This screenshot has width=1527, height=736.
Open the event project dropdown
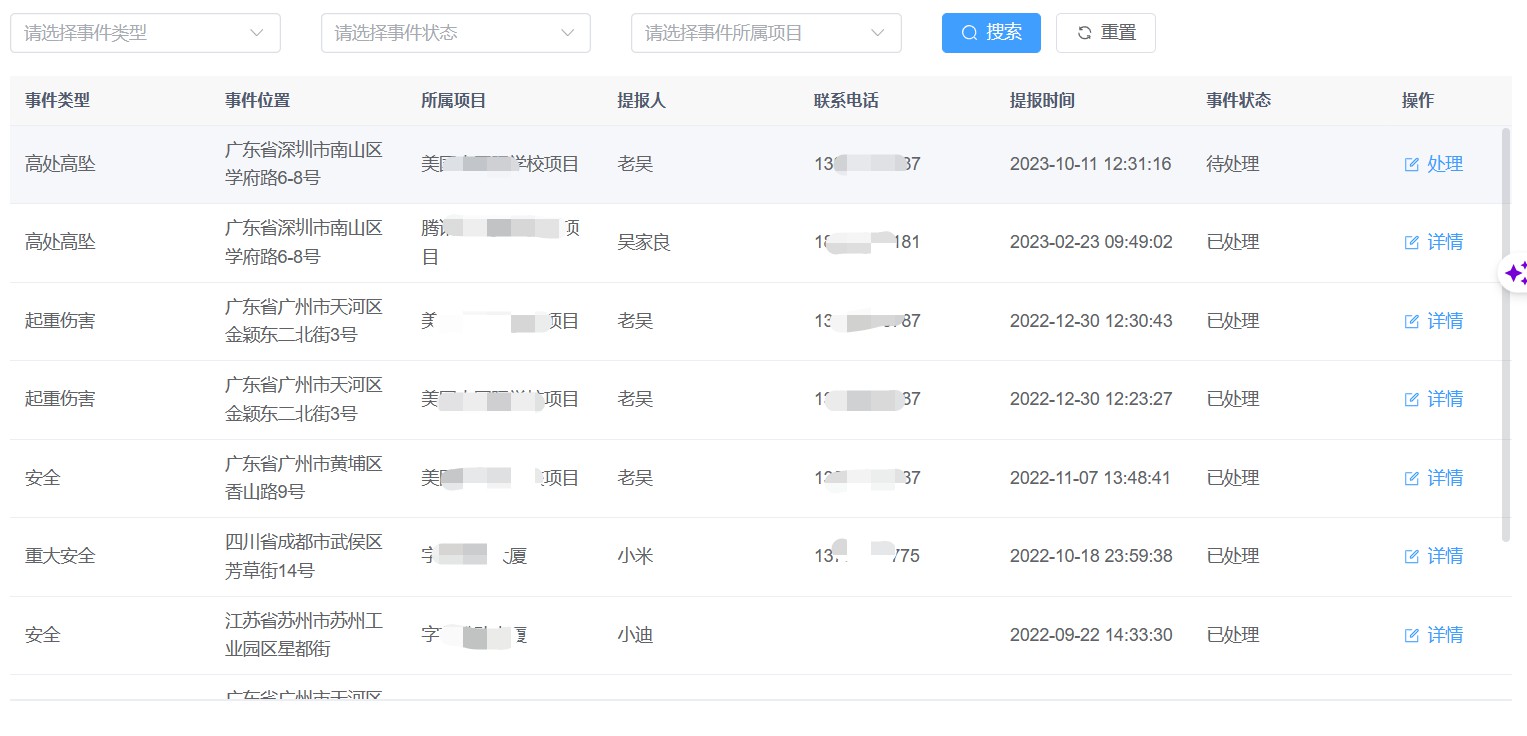pyautogui.click(x=766, y=33)
